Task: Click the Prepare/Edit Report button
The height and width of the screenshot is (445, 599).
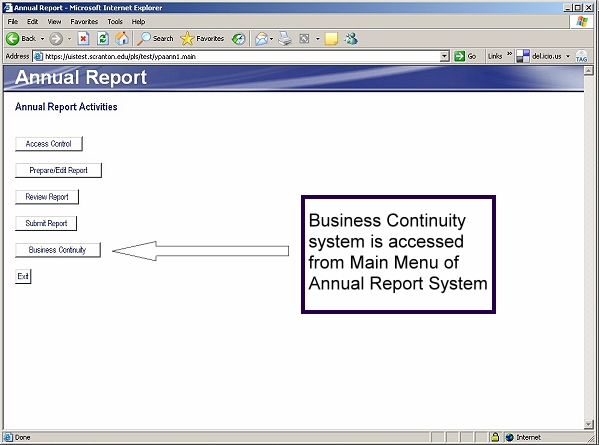Action: click(58, 170)
